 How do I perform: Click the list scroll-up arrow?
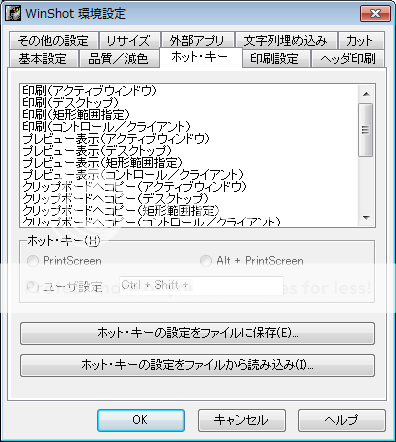[366, 94]
